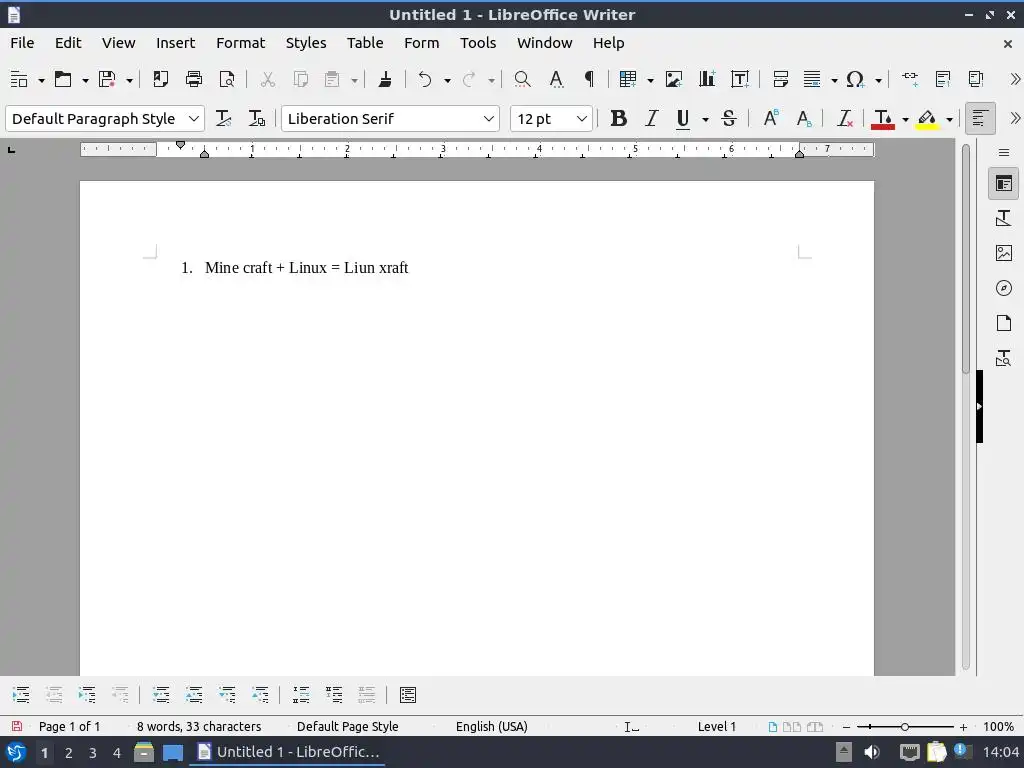1024x768 pixels.
Task: Click Page 1 of 1 in the status bar
Action: [69, 726]
